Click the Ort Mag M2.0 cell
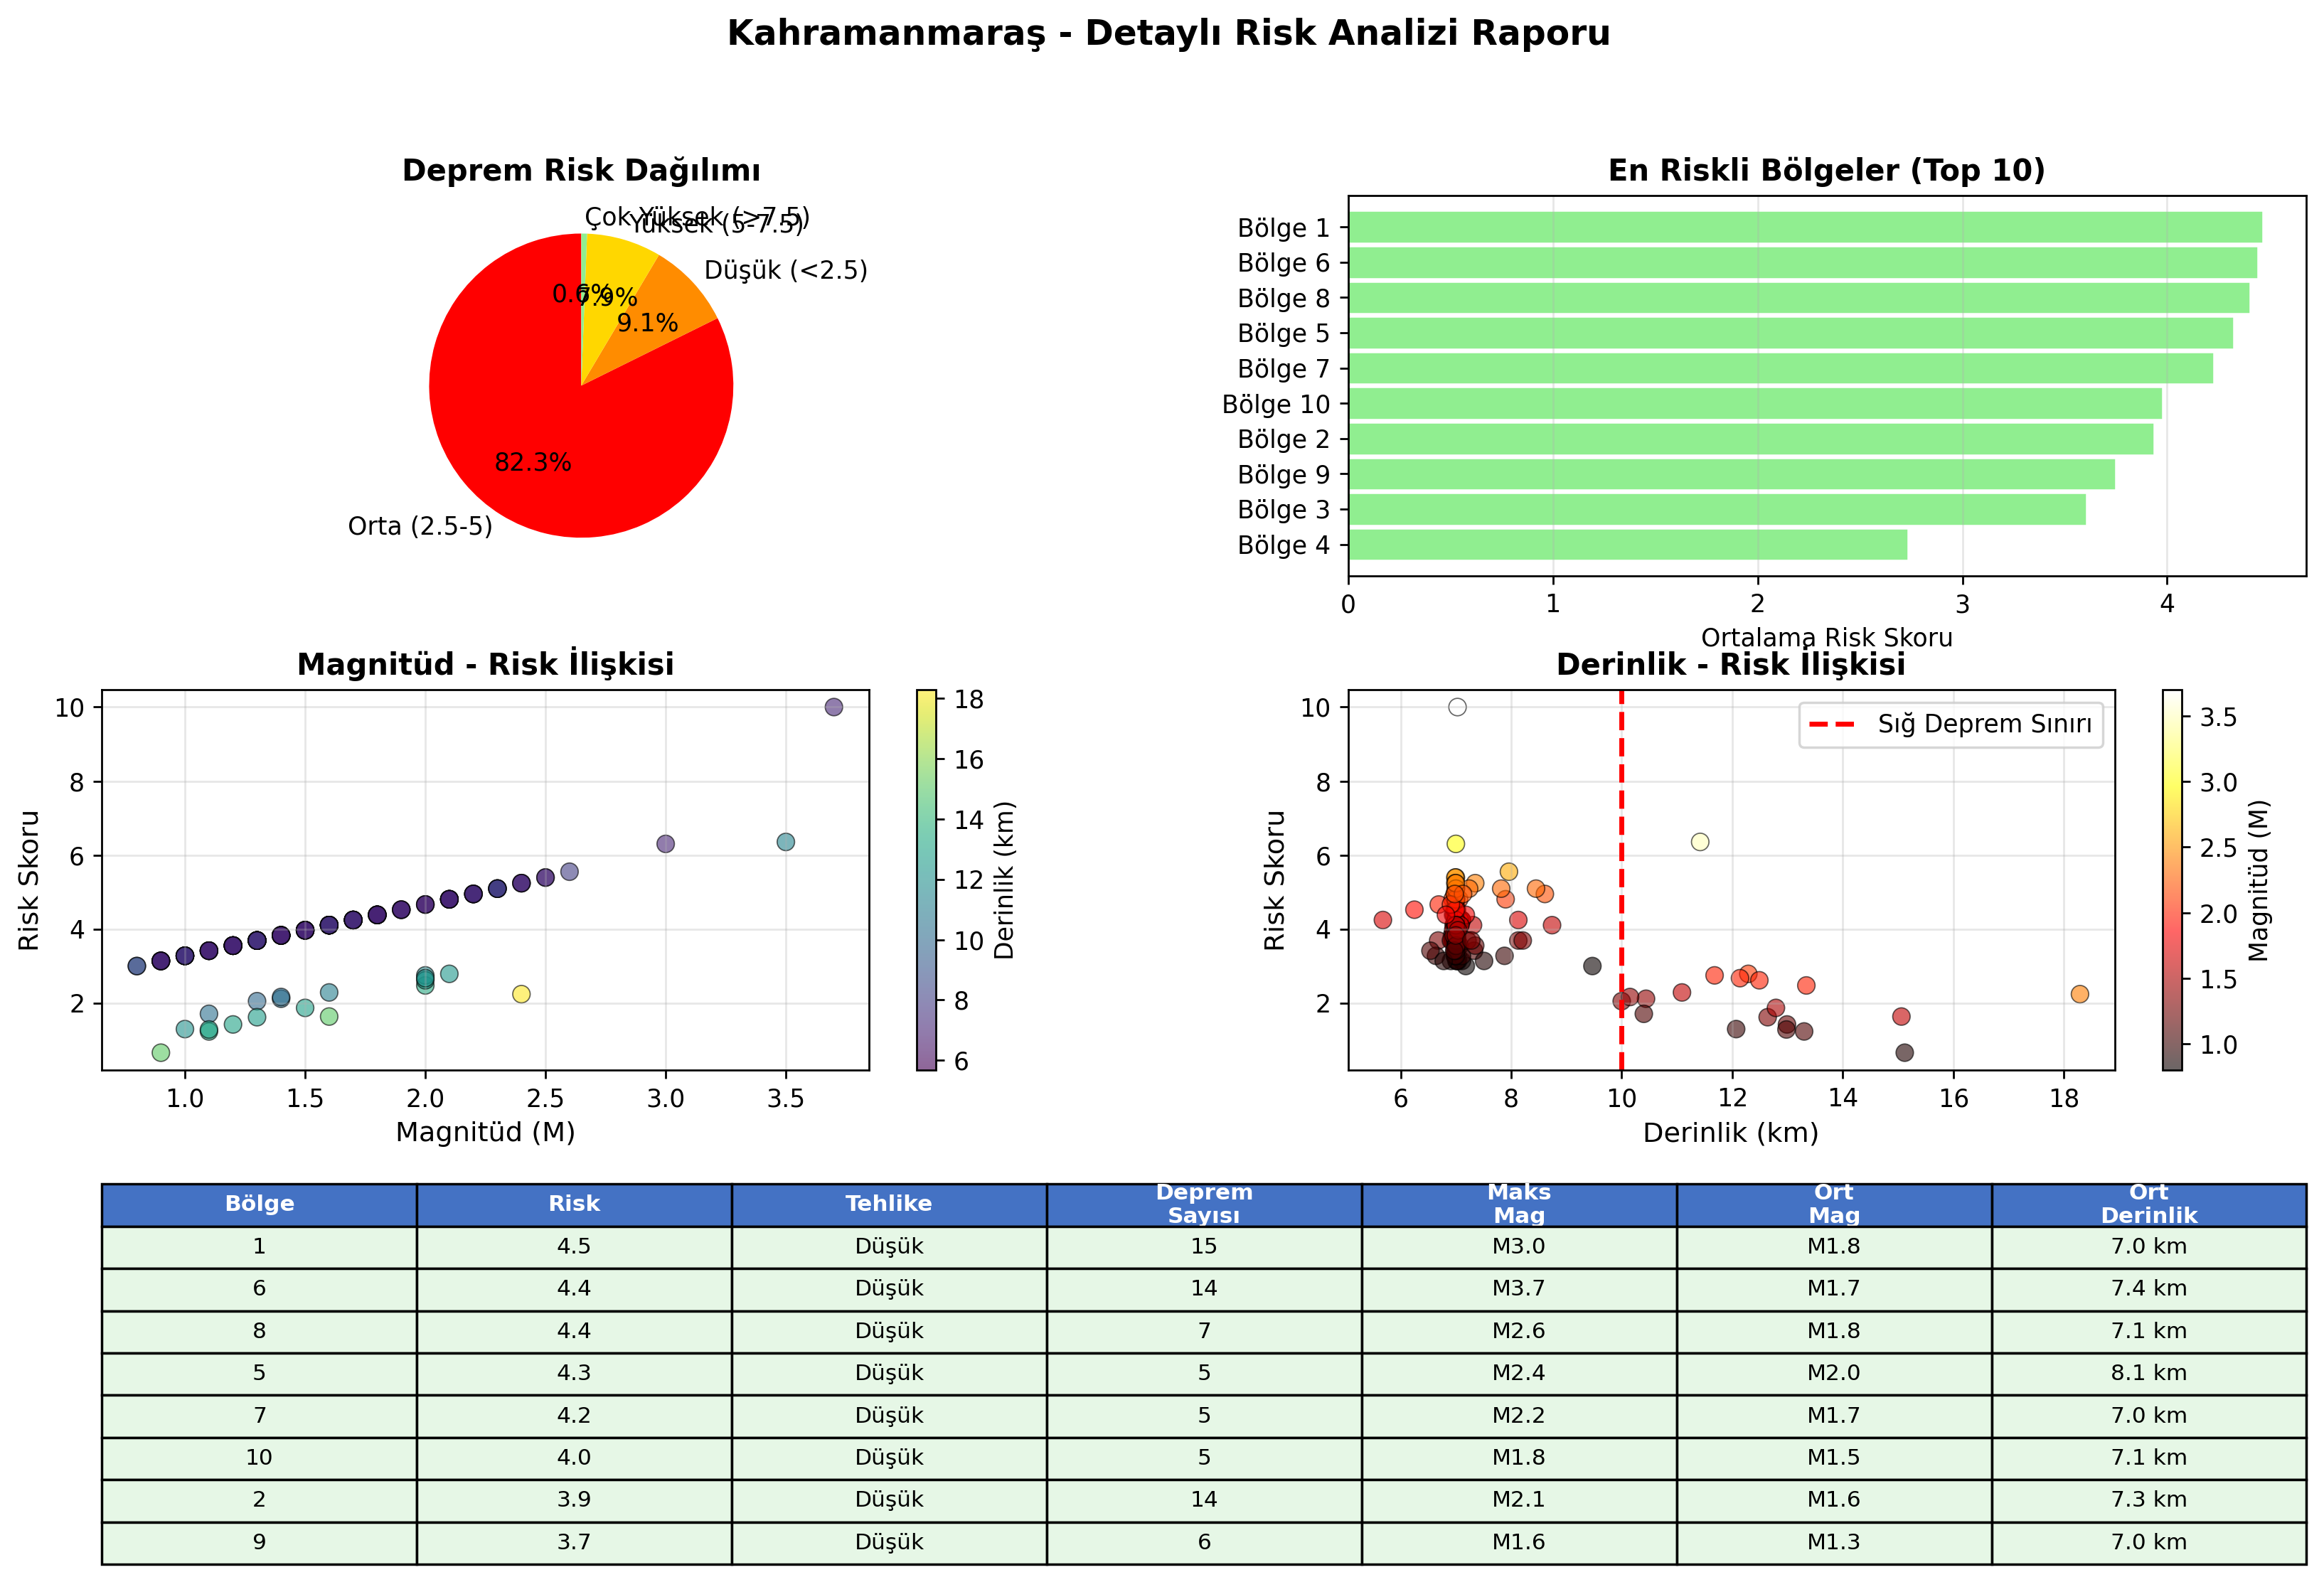Image resolution: width=2324 pixels, height=1582 pixels. coord(1834,1374)
